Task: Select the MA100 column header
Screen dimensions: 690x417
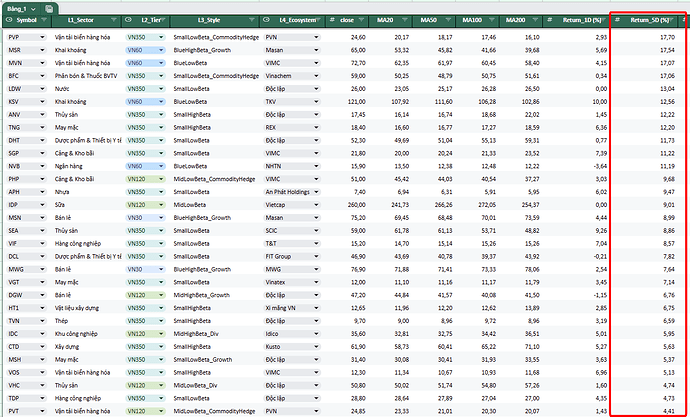Action: [471, 20]
